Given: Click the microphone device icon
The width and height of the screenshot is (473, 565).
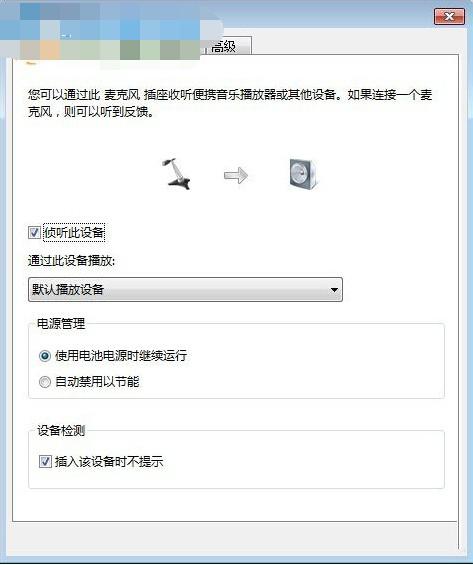Looking at the screenshot, I should pos(176,174).
